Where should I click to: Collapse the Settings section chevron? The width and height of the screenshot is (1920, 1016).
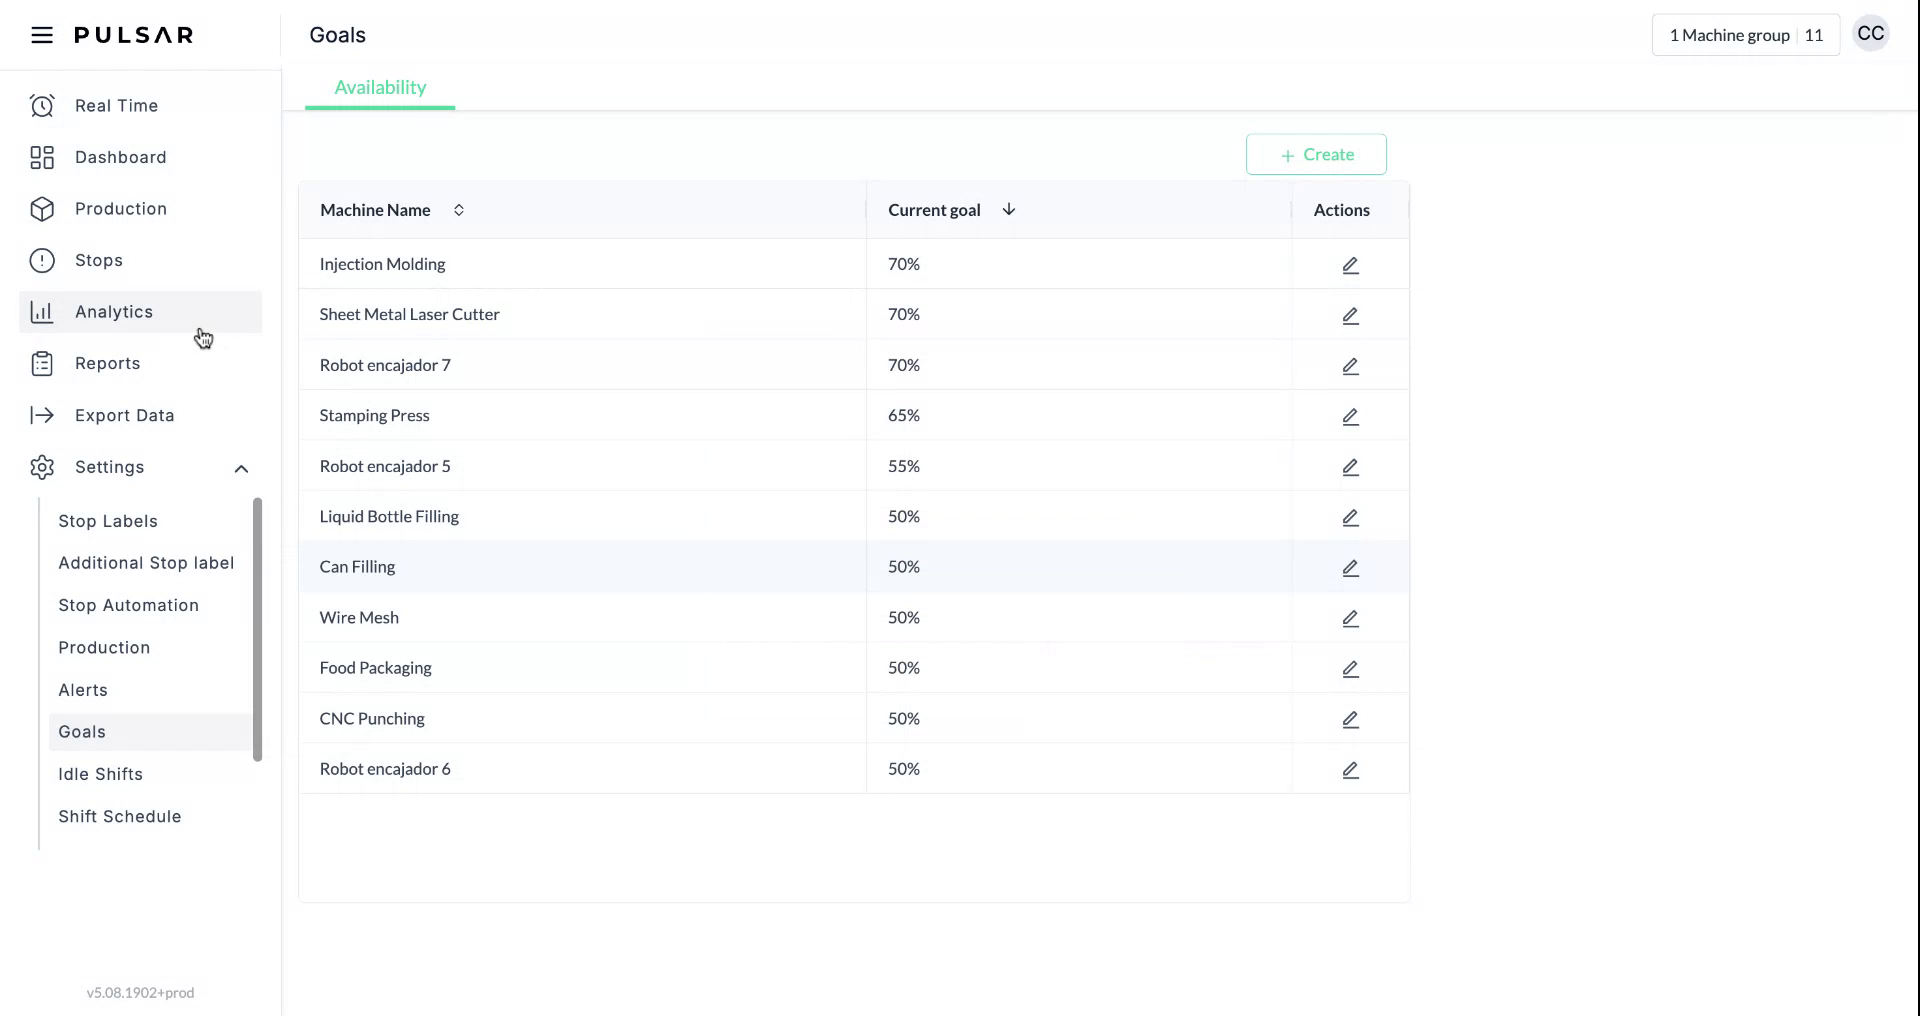tap(241, 467)
